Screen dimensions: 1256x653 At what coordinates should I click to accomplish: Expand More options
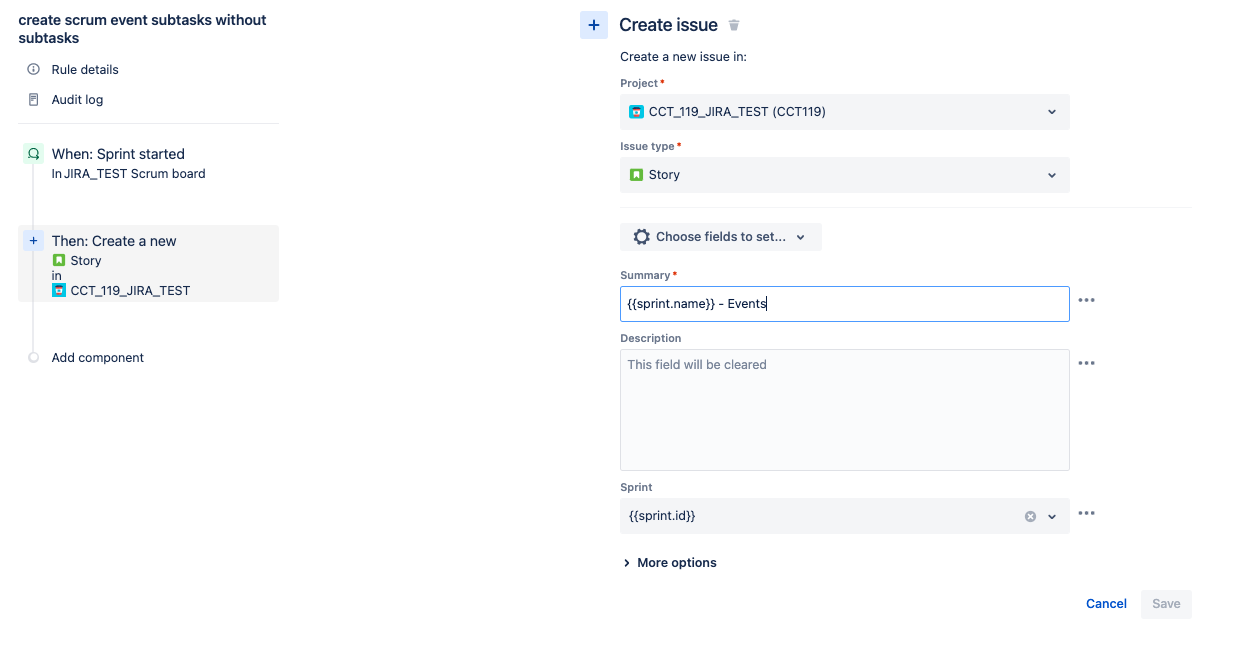click(670, 562)
